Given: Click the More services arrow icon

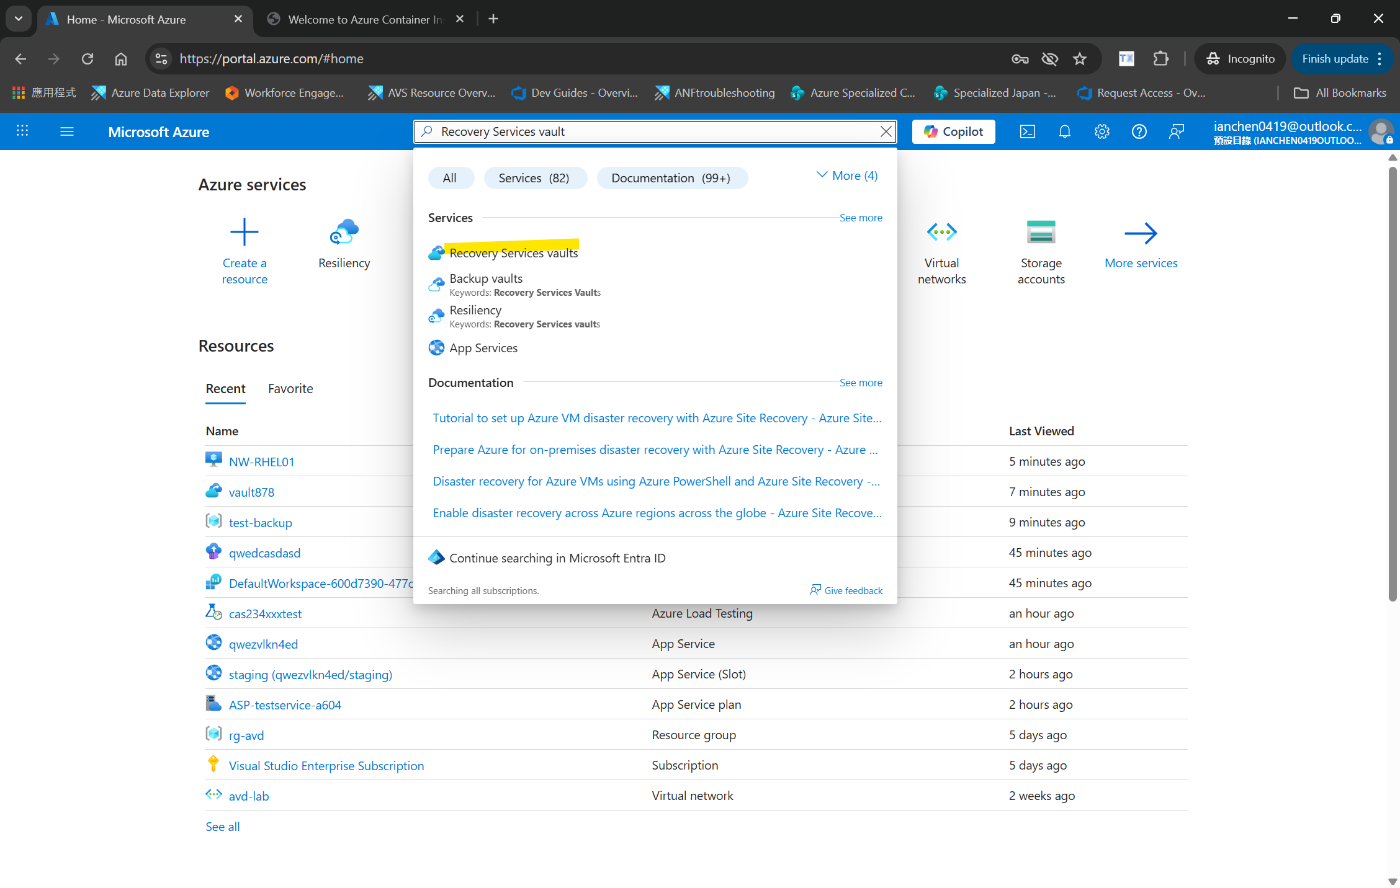Looking at the screenshot, I should [1141, 233].
